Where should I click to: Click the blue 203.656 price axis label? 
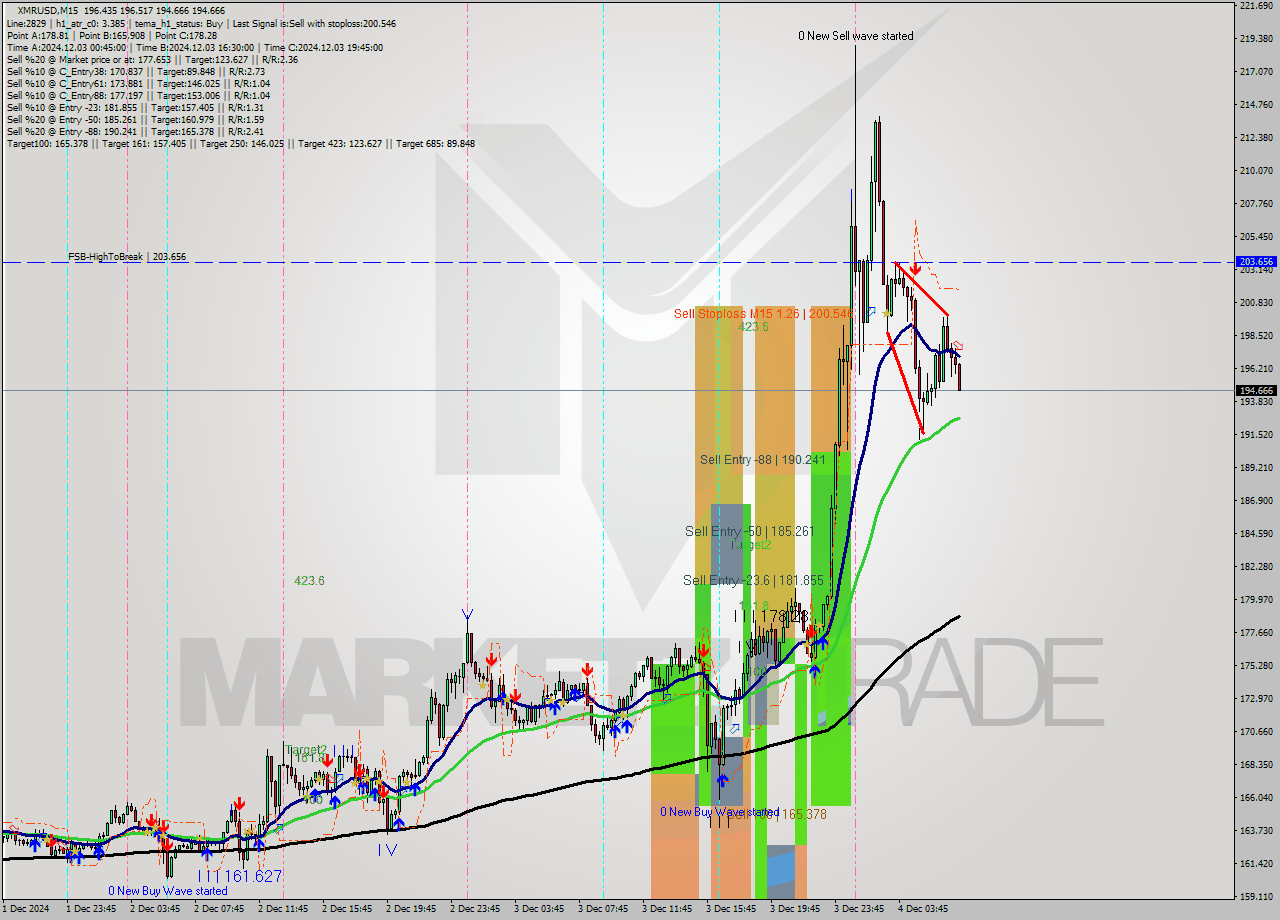[1257, 262]
